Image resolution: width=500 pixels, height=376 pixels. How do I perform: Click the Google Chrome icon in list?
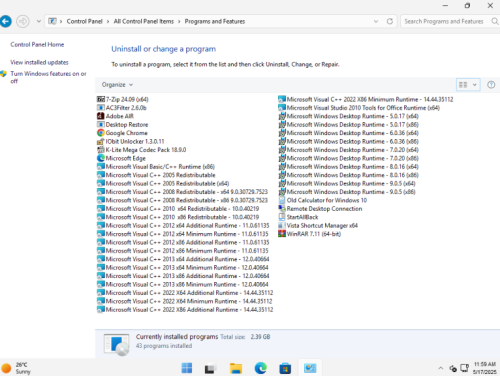click(101, 133)
